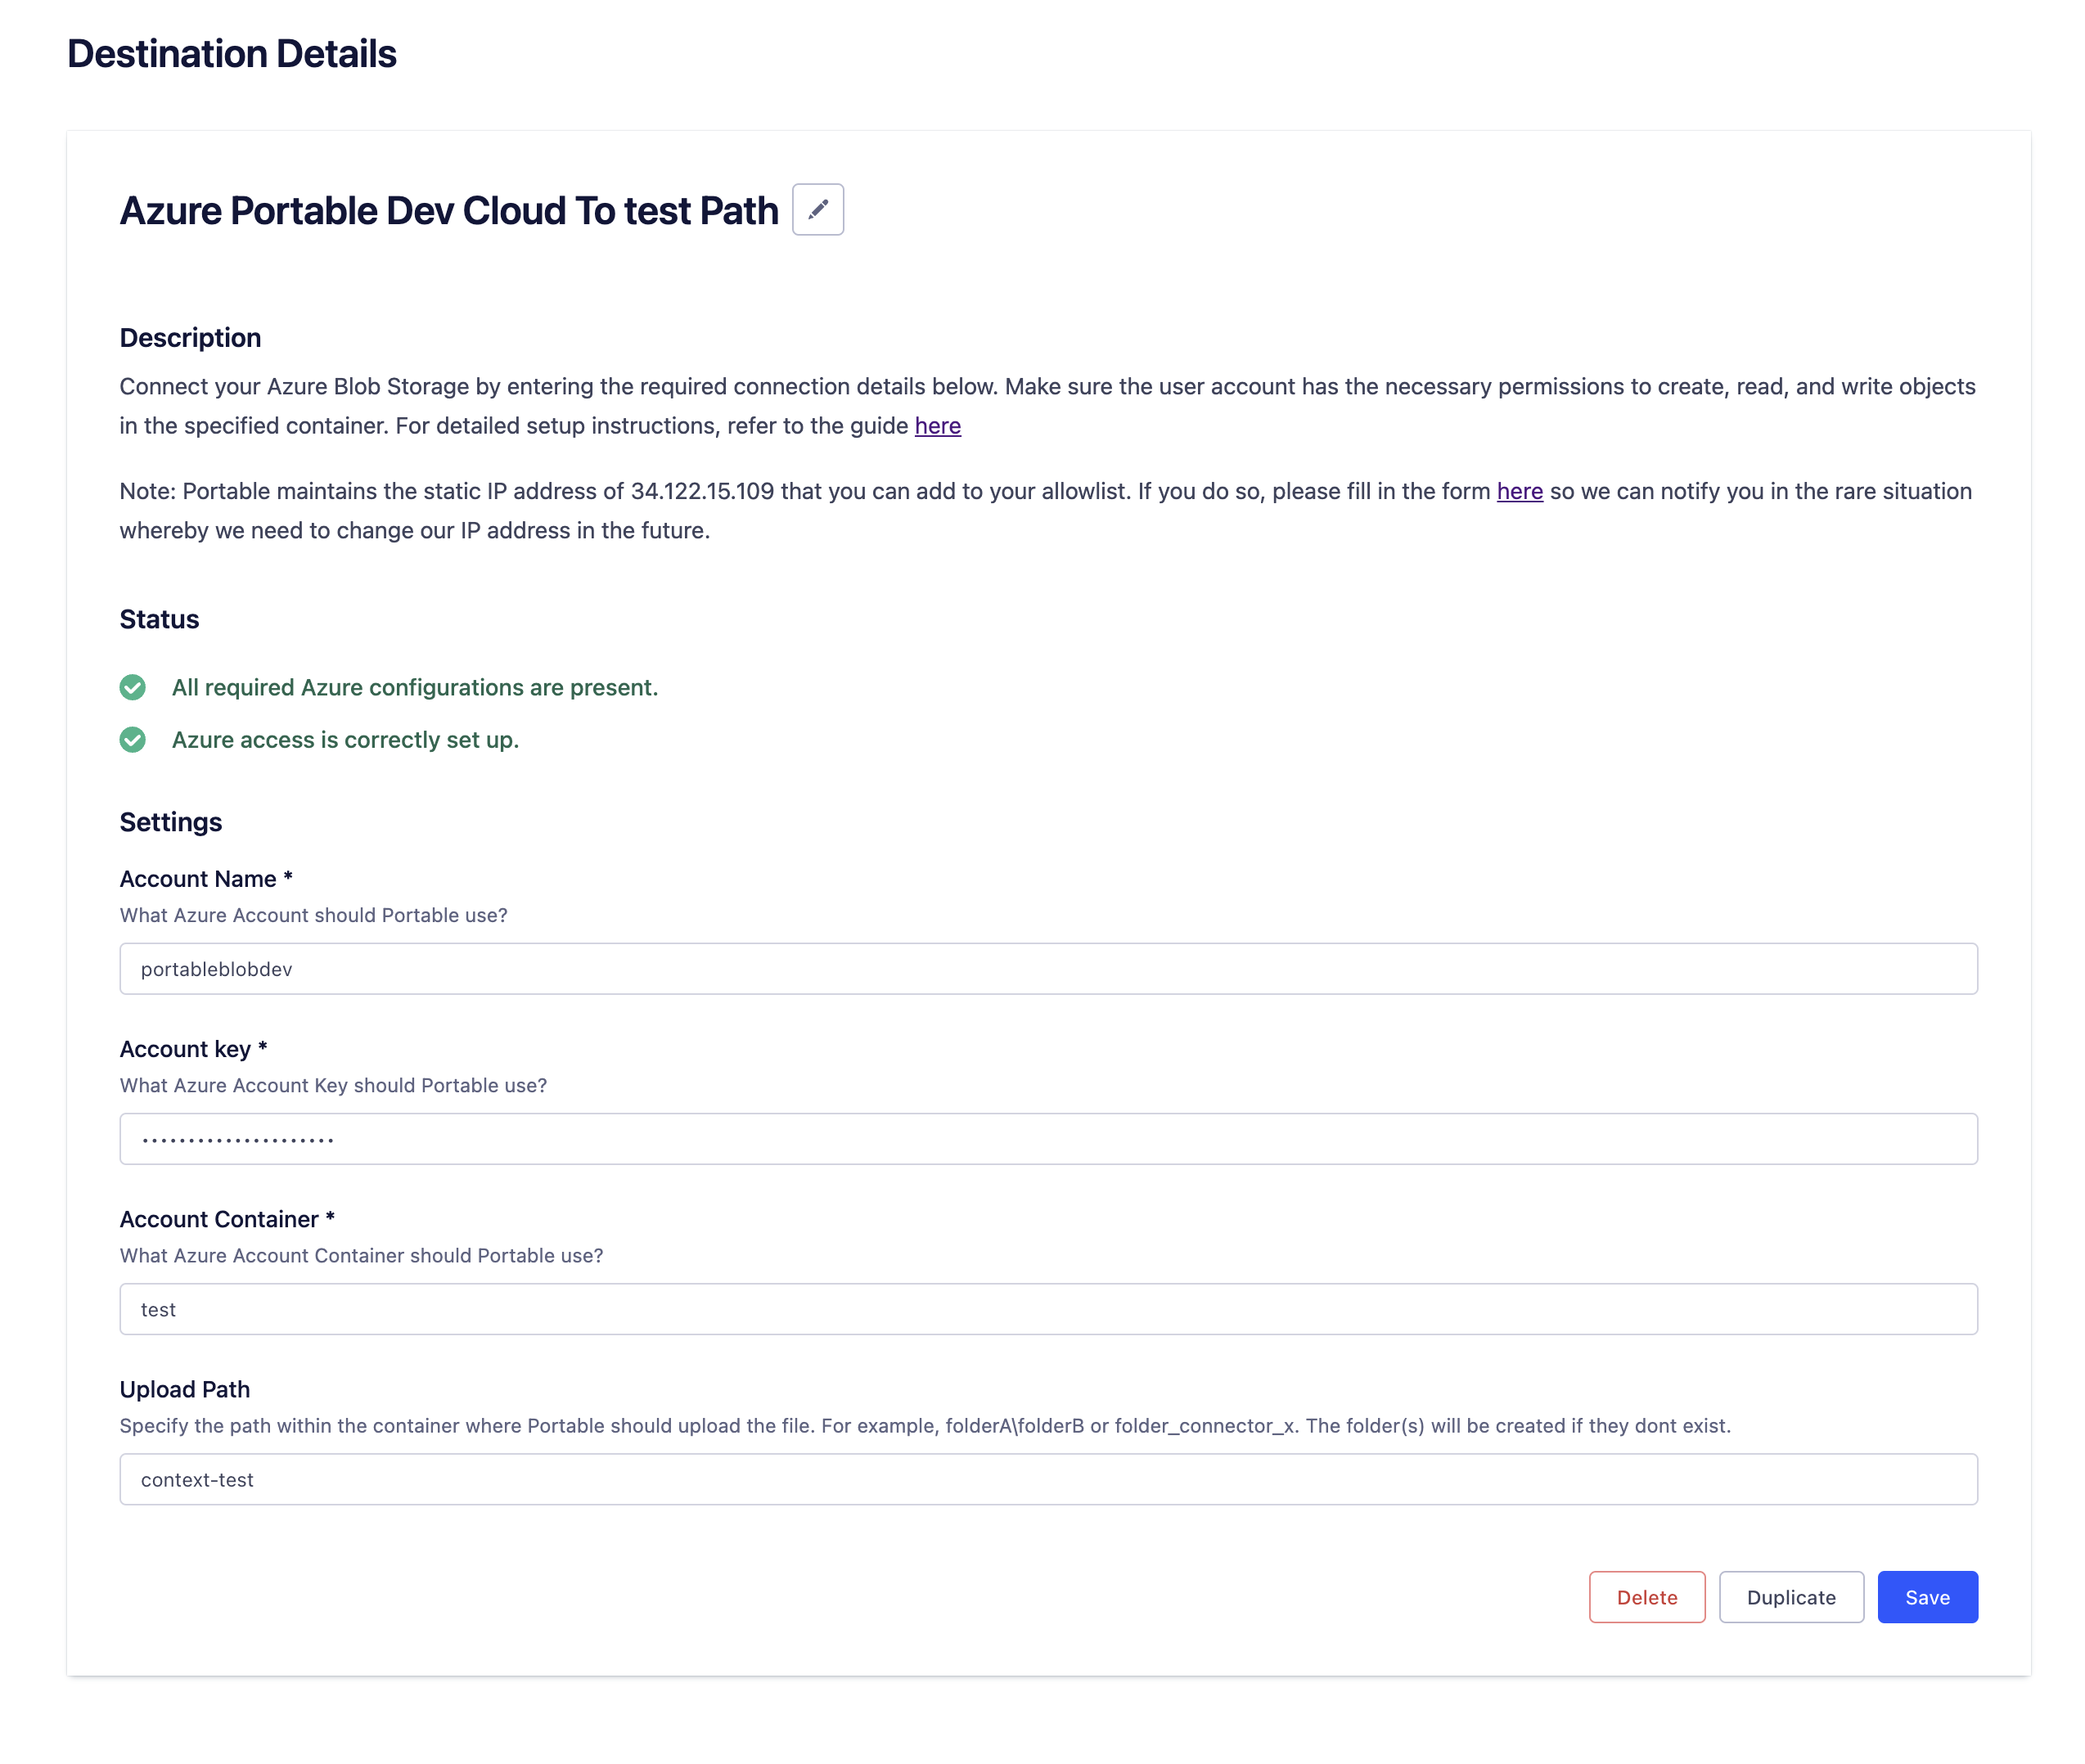The width and height of the screenshot is (2085, 1764).
Task: Click the Settings section heading
Action: [x=170, y=822]
